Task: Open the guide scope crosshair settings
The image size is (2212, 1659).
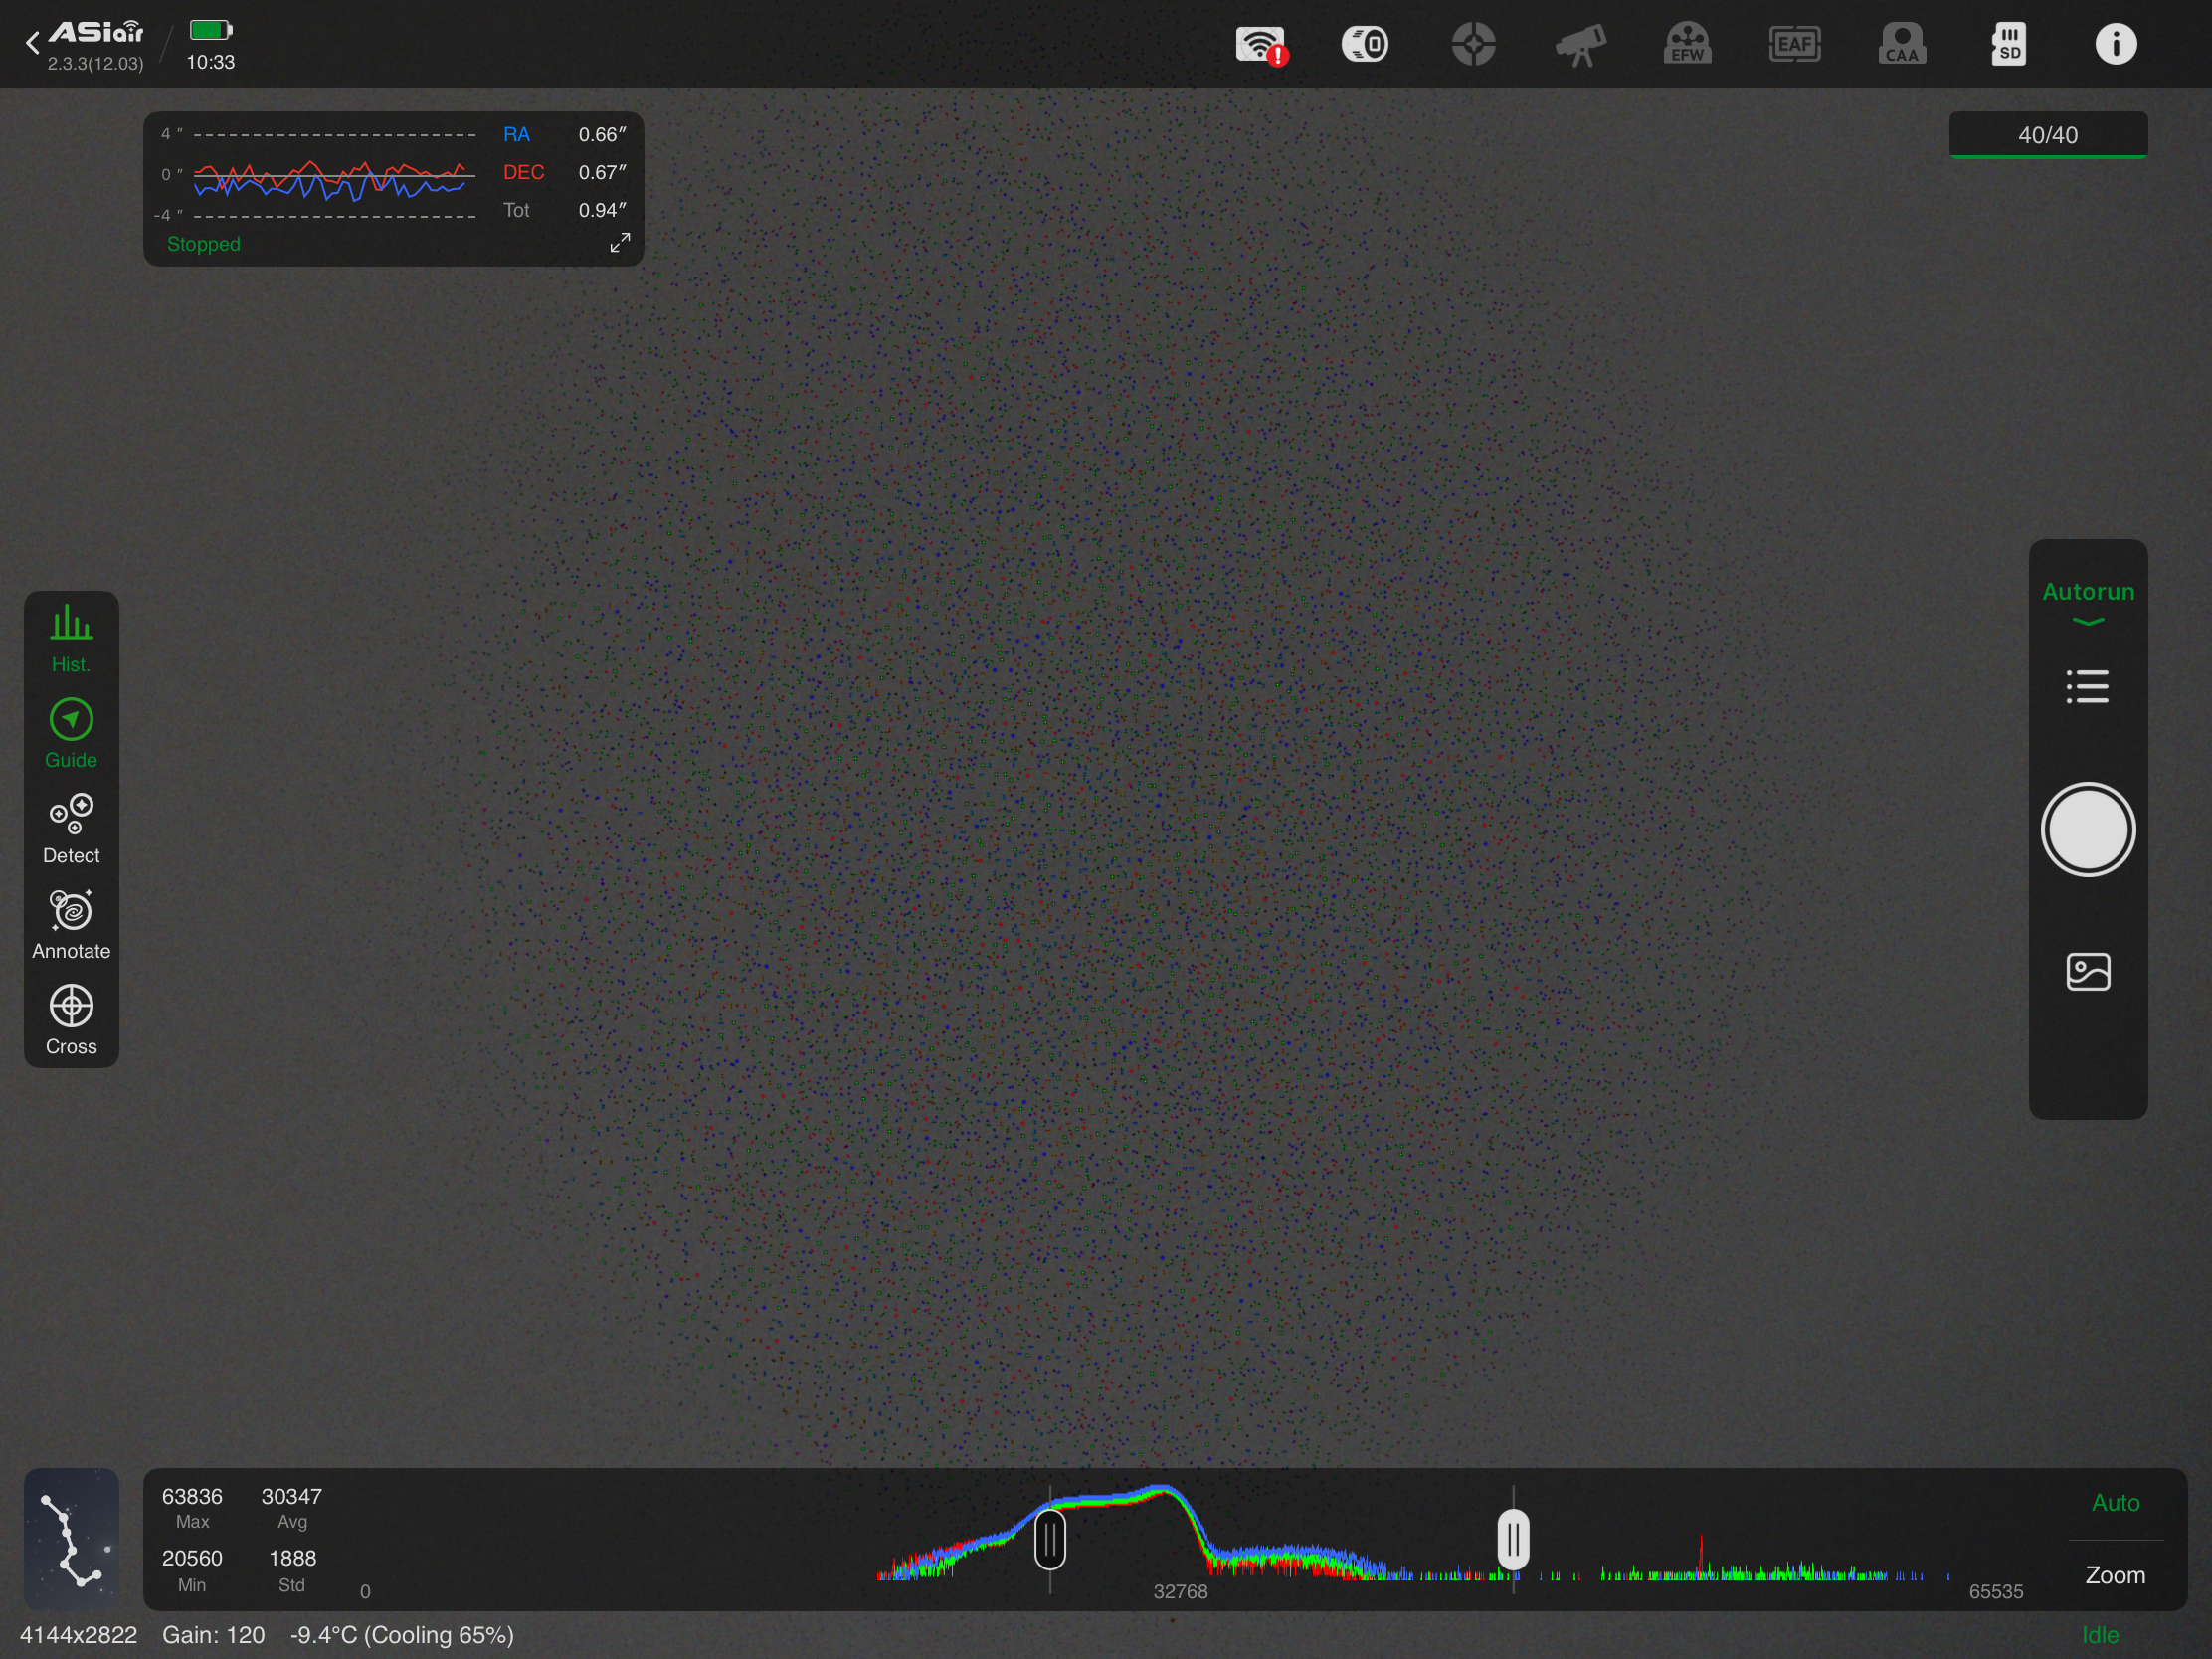Action: (1474, 44)
